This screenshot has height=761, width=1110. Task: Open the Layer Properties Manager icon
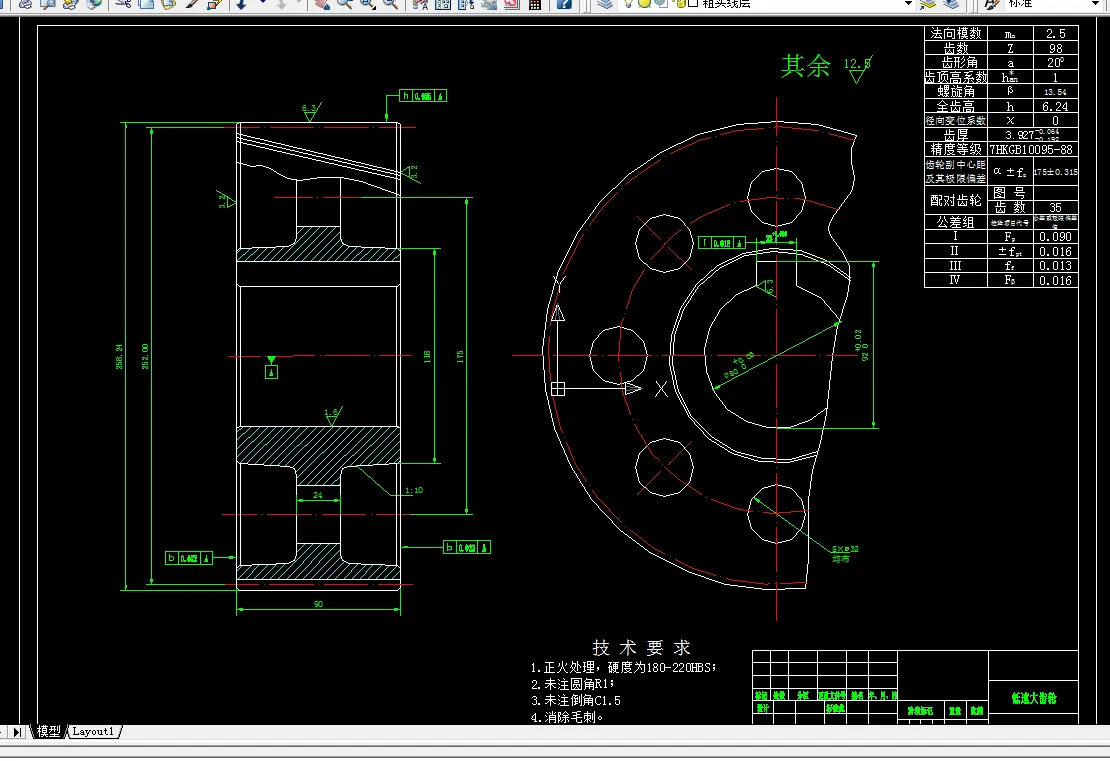pyautogui.click(x=605, y=4)
